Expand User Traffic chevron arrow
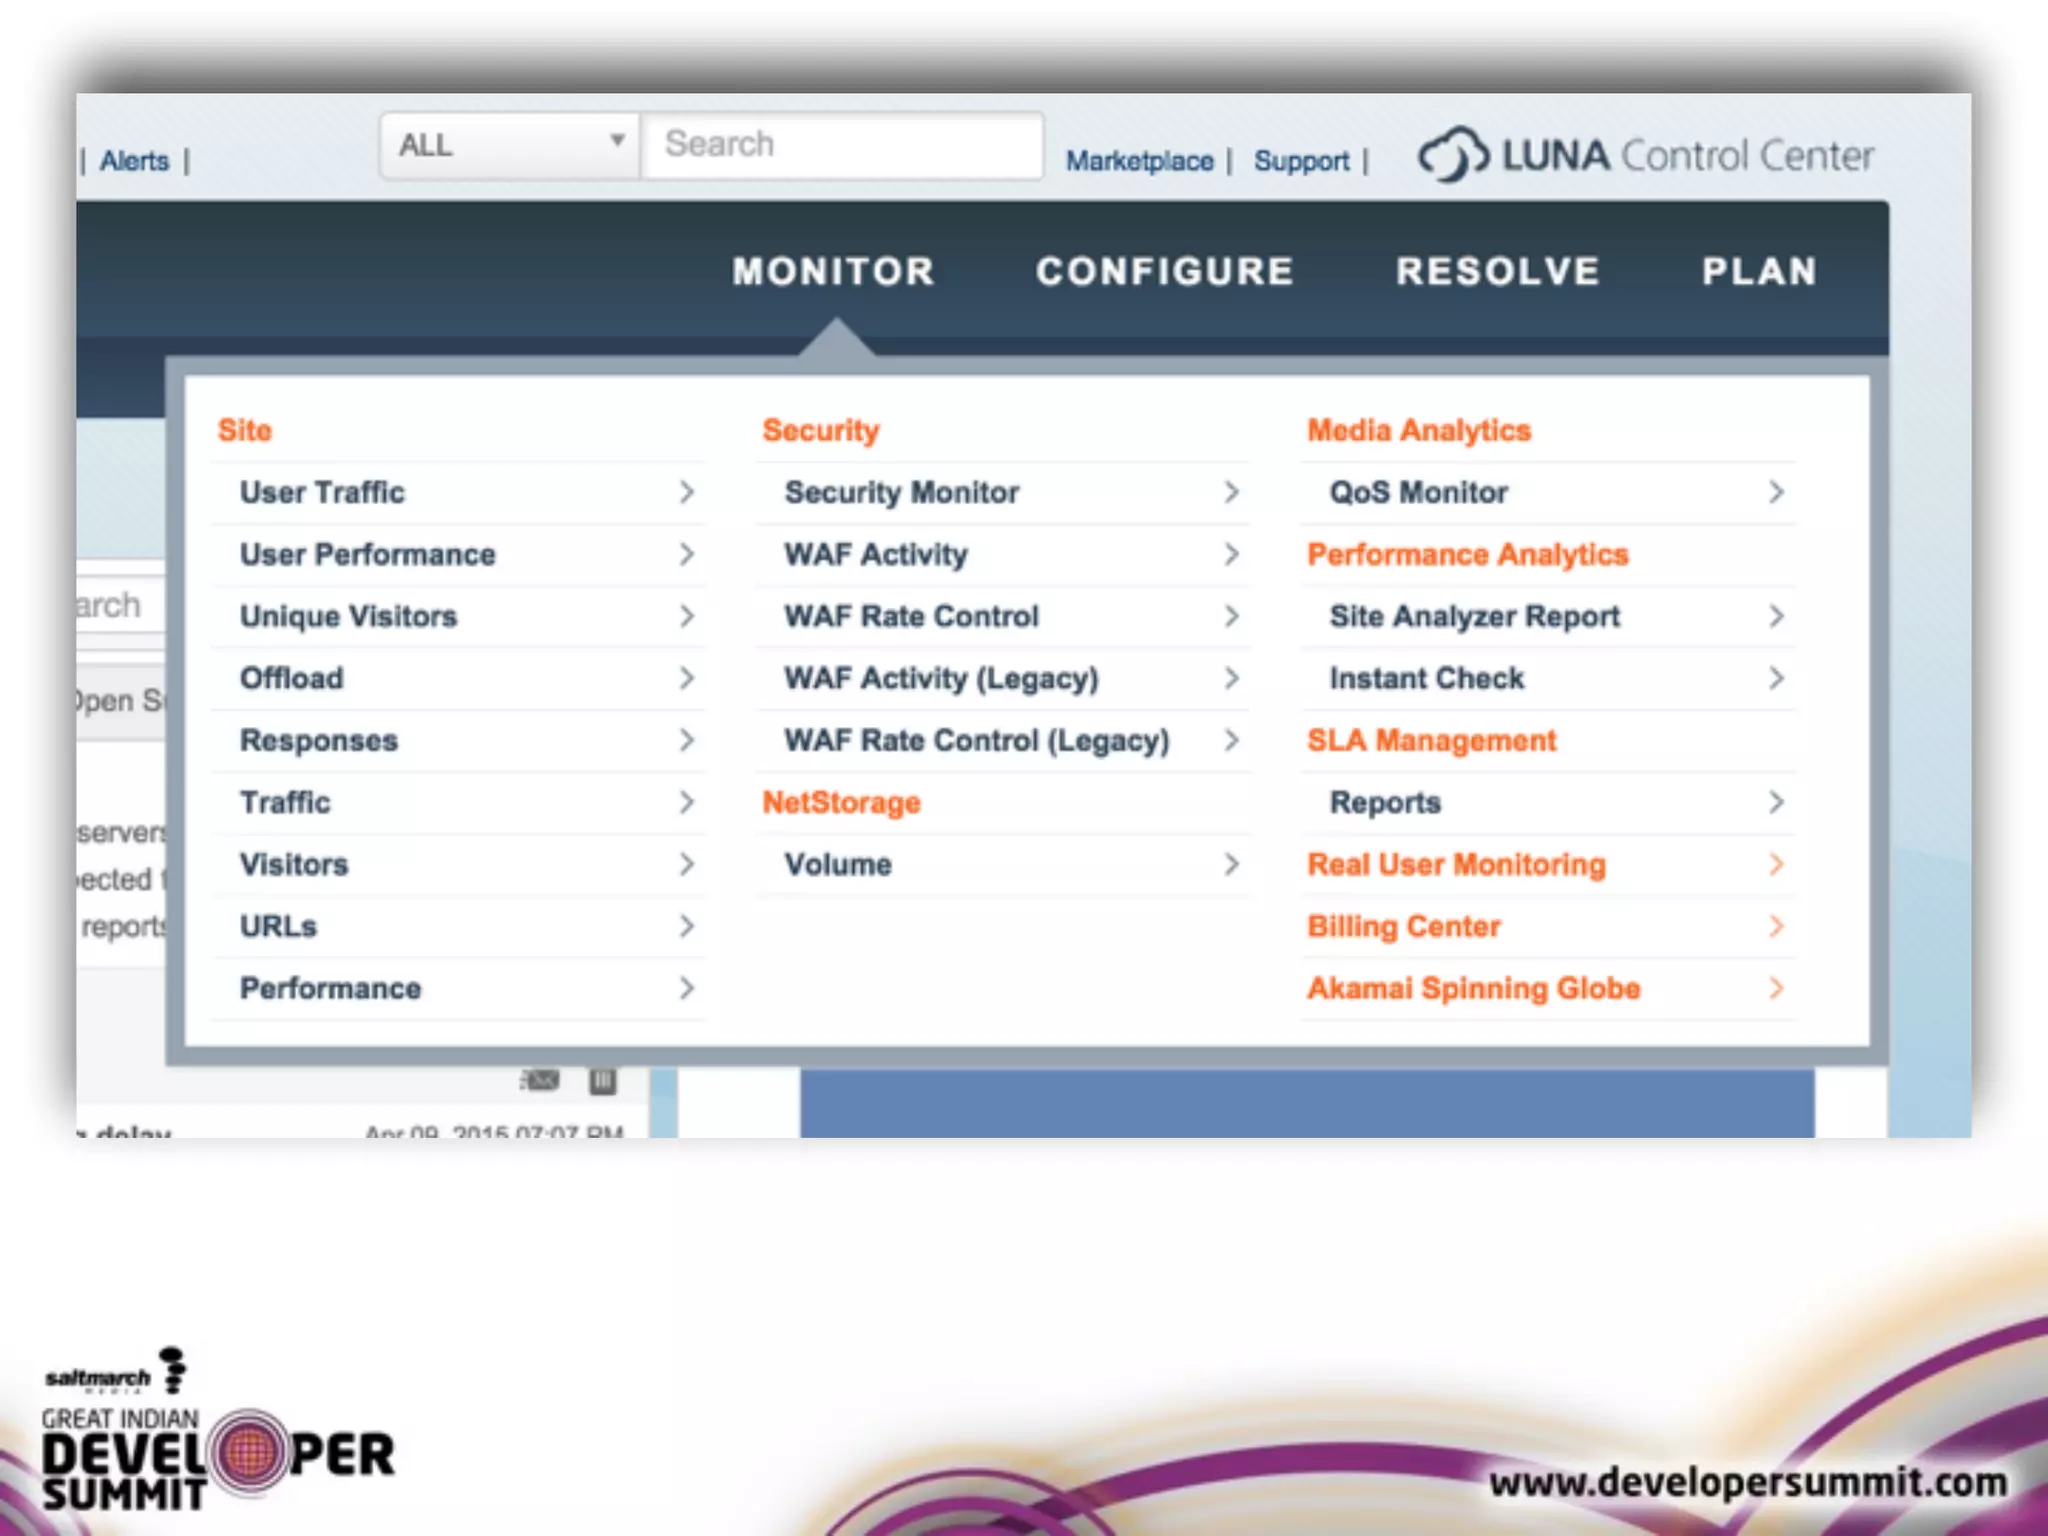 pos(686,492)
